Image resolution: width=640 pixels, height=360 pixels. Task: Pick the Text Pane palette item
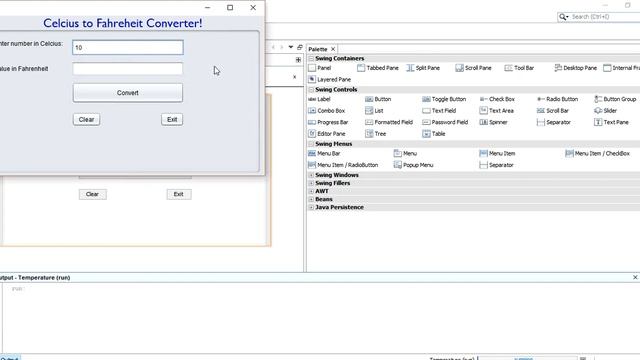point(611,122)
